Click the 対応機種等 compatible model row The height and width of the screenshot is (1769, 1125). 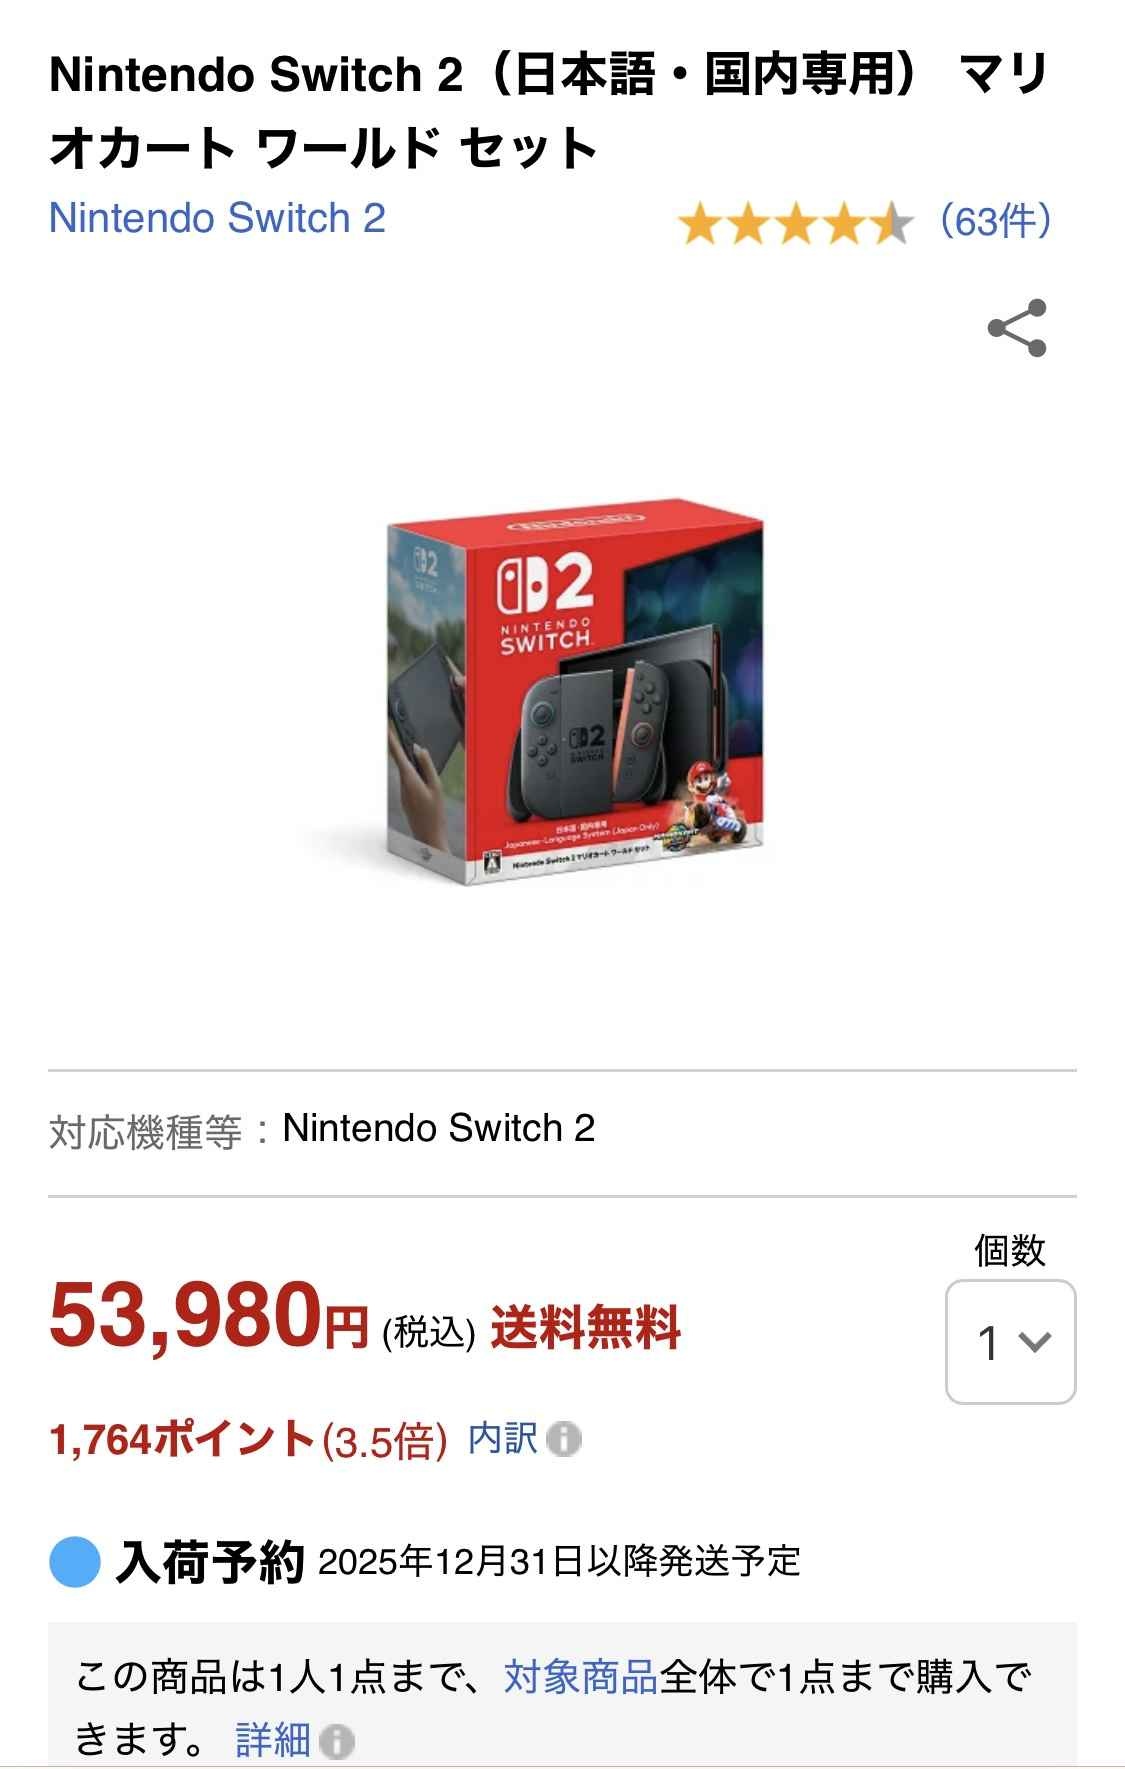pyautogui.click(x=562, y=1131)
